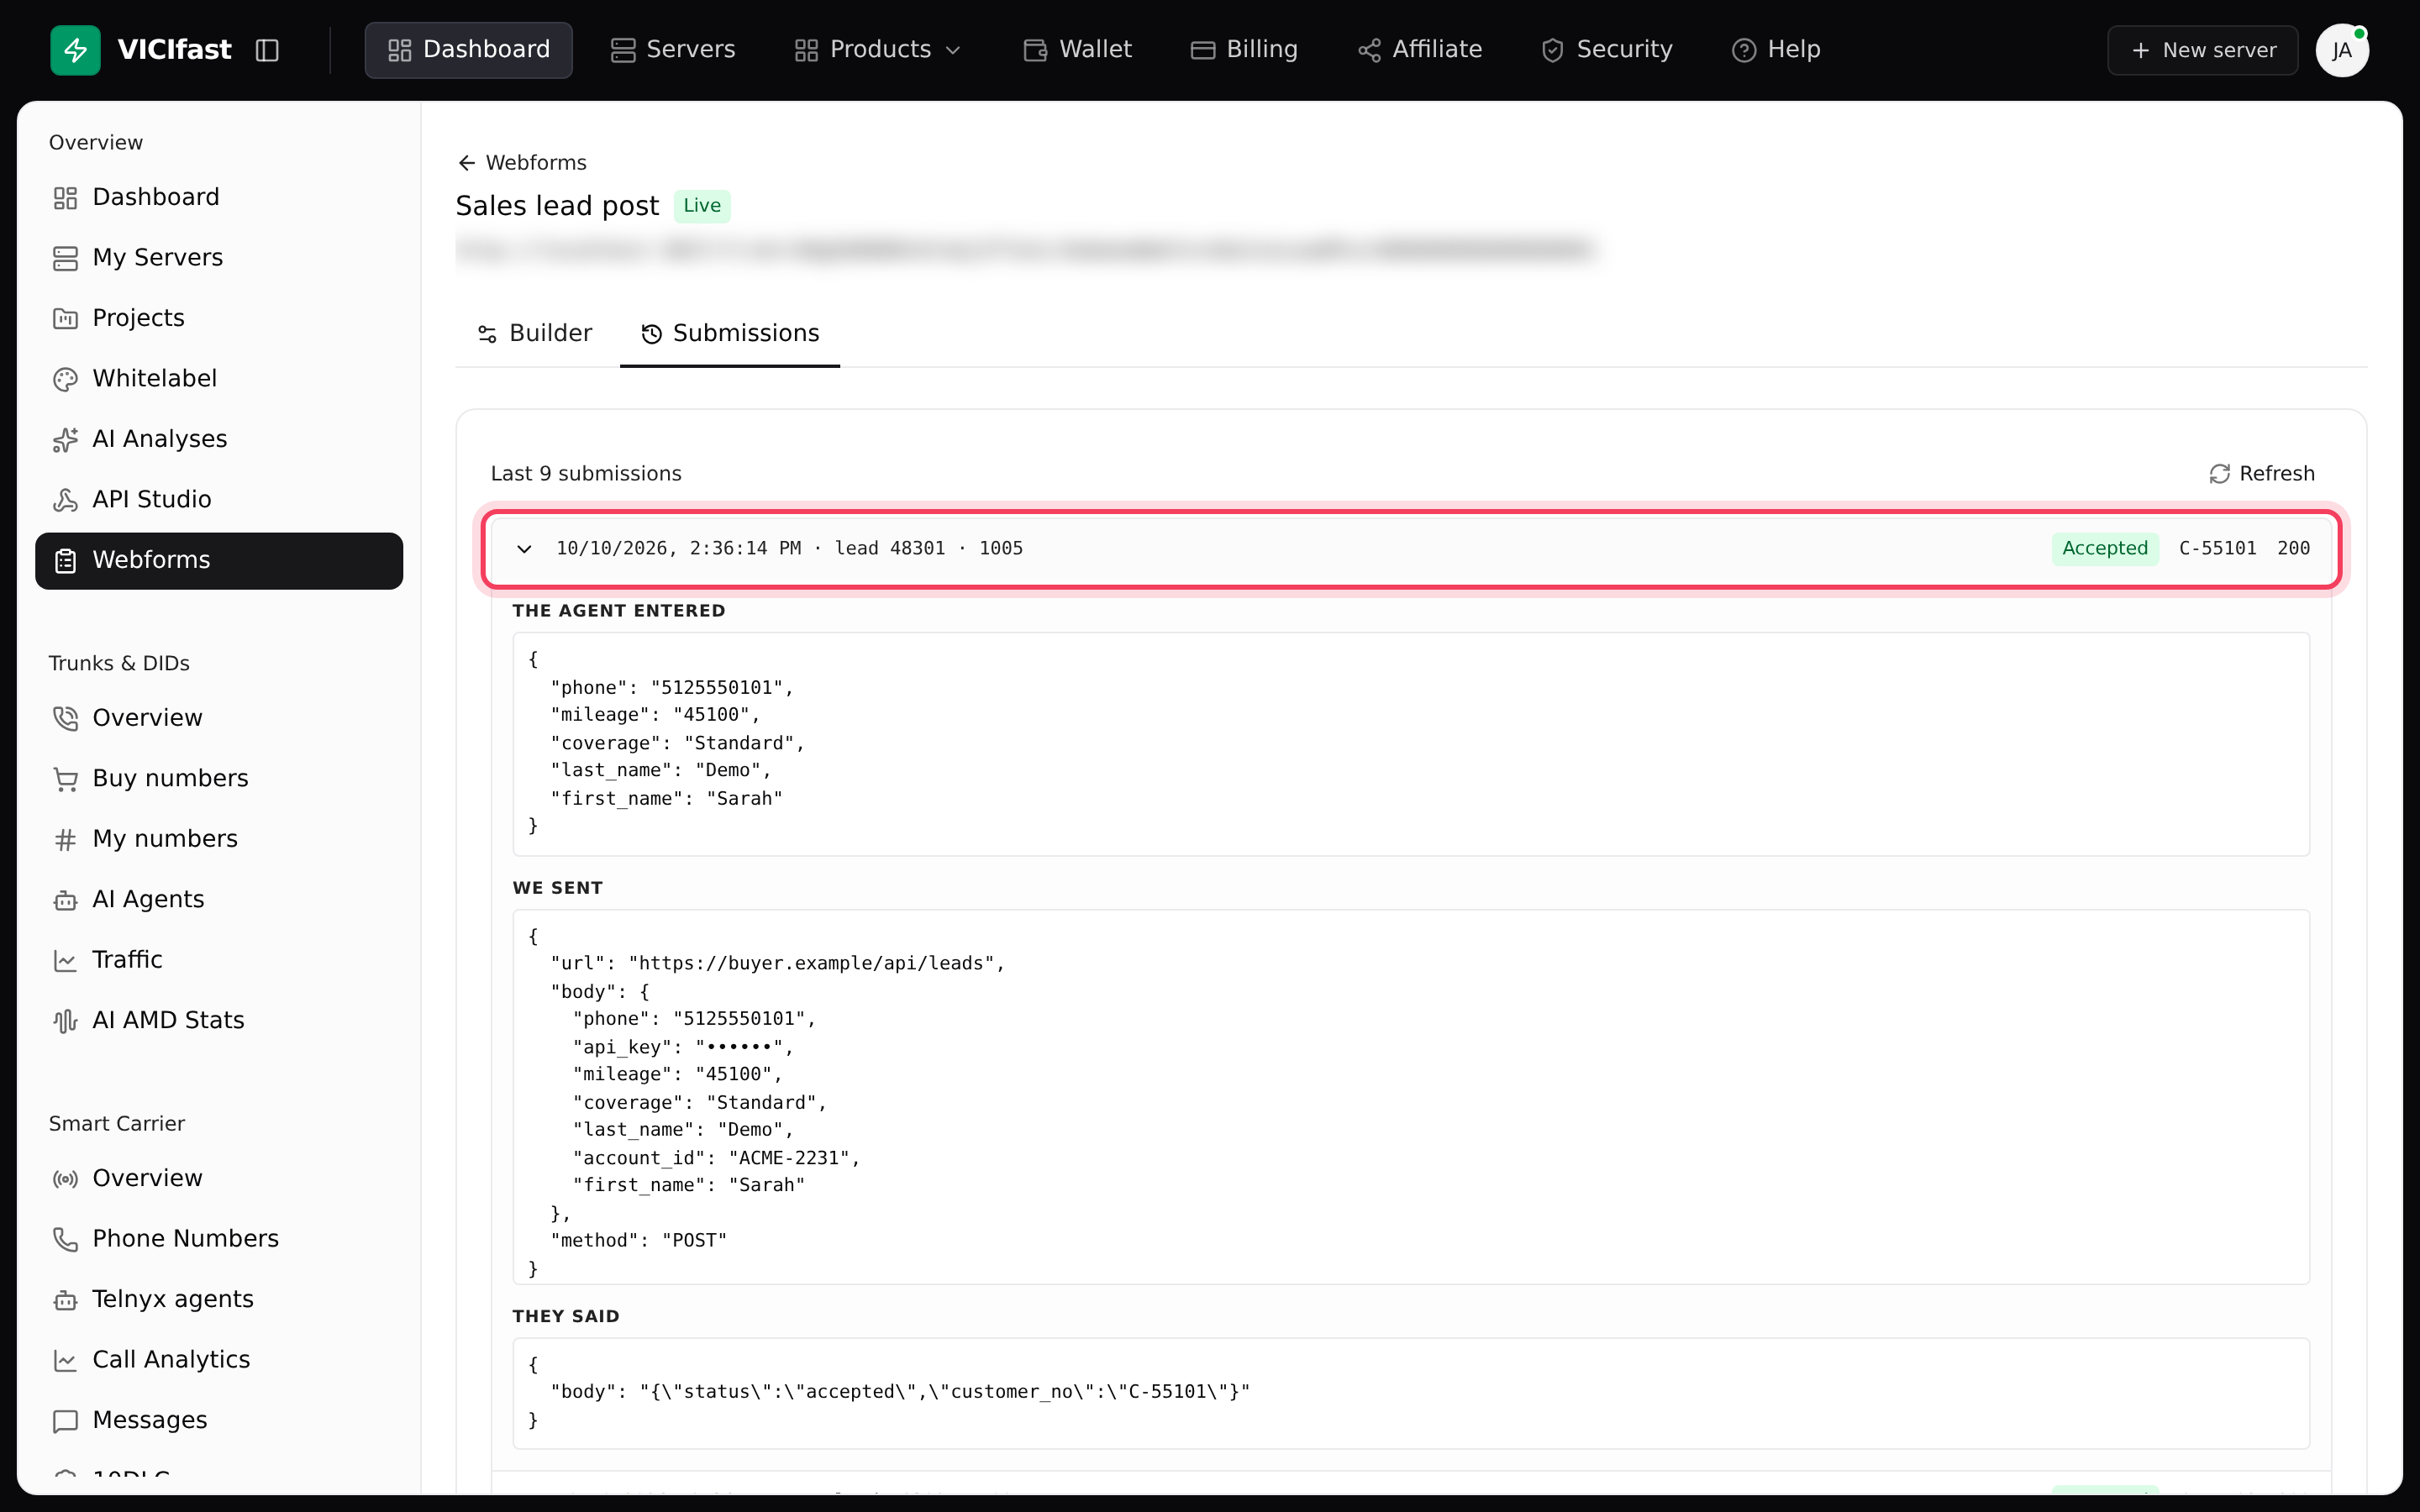The width and height of the screenshot is (2420, 1512).
Task: Open the Security page
Action: 1607,50
